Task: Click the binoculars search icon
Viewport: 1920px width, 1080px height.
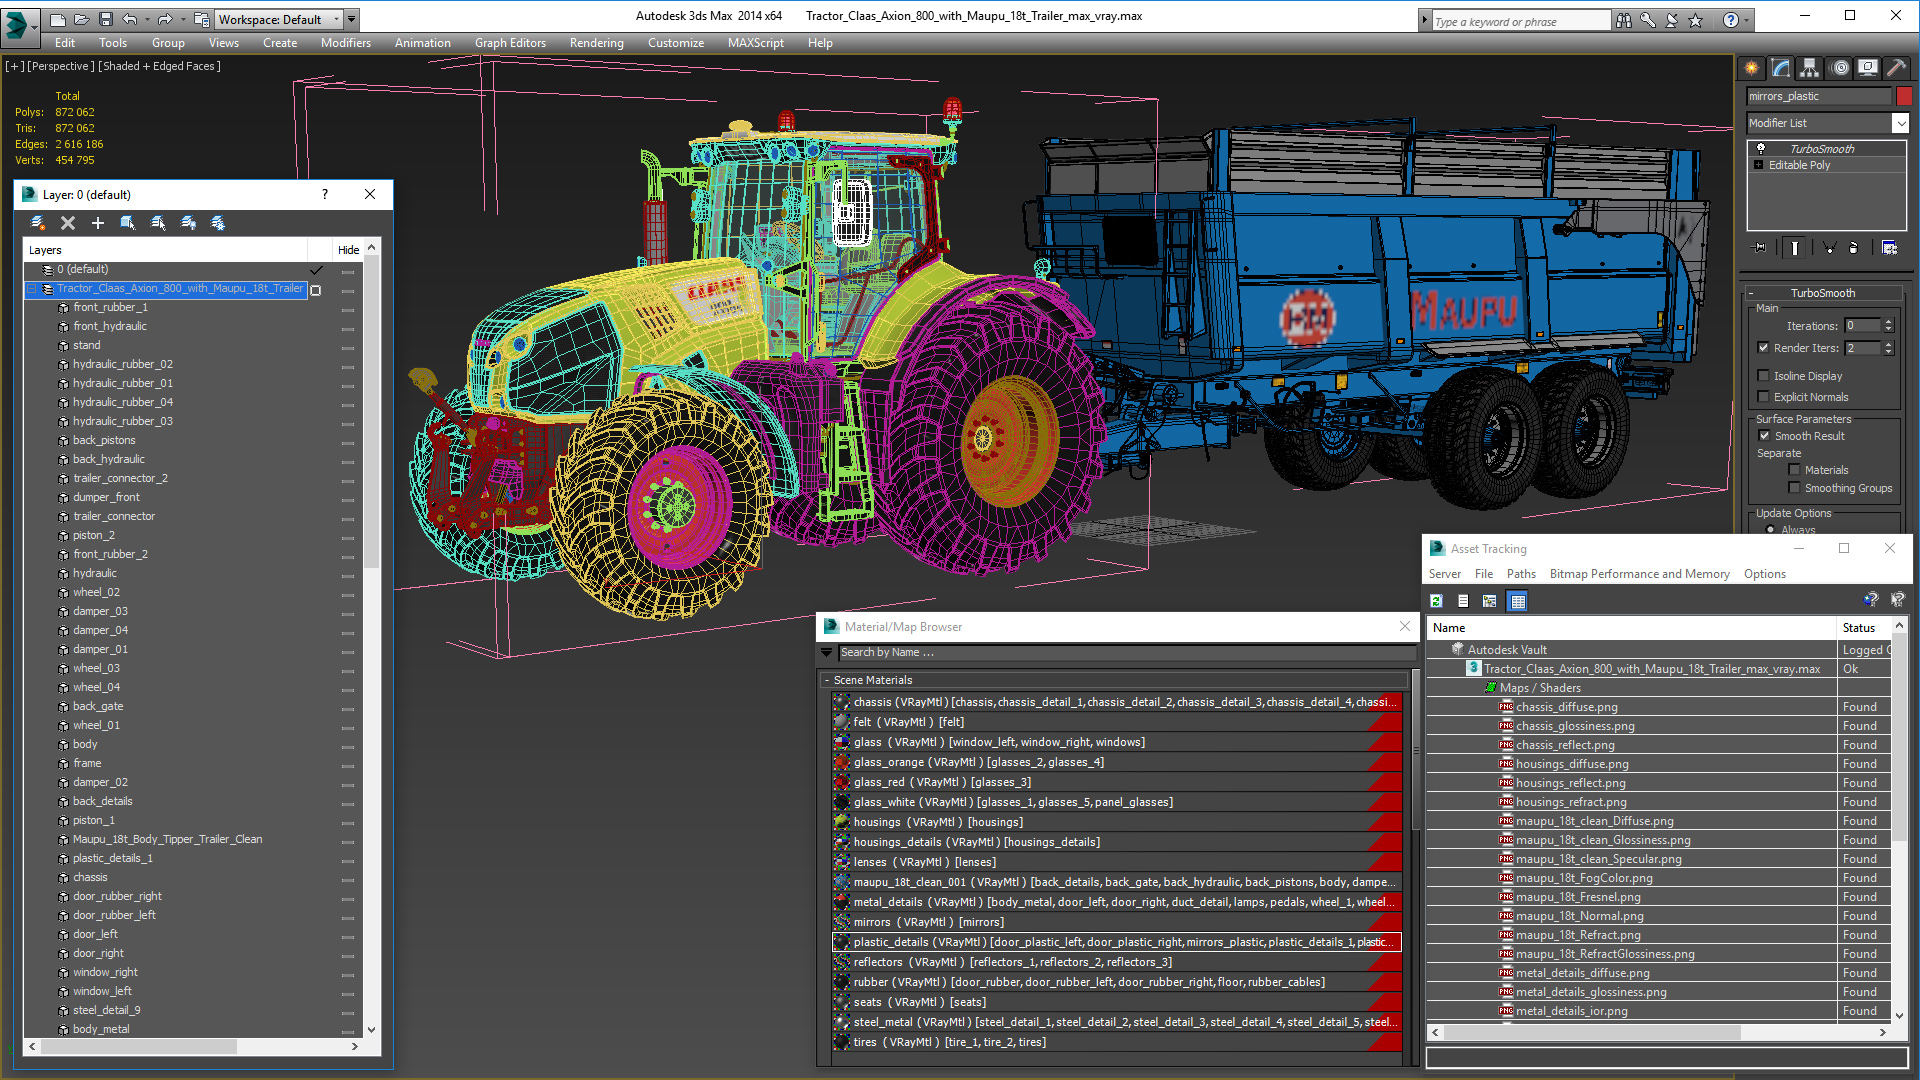Action: pos(1623,20)
